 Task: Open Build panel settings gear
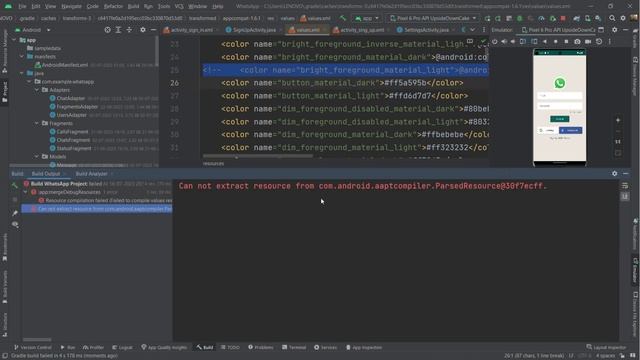coord(615,174)
